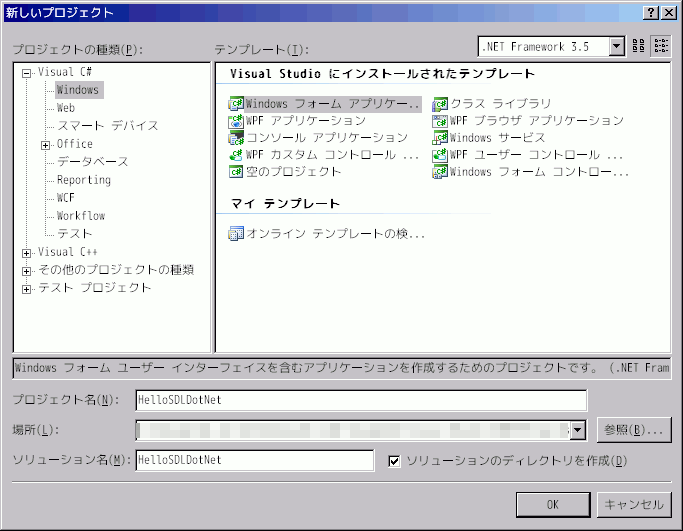The height and width of the screenshot is (531, 683).
Task: Select Reporting project type
Action: coord(84,180)
